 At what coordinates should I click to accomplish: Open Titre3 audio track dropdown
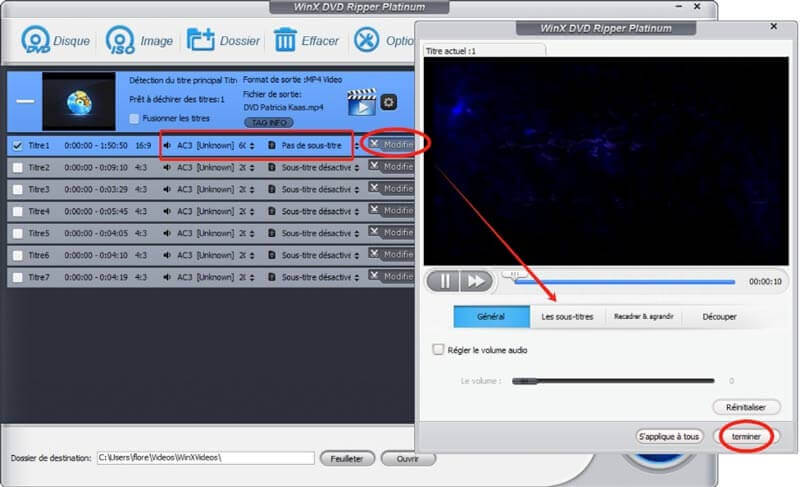[x=252, y=190]
